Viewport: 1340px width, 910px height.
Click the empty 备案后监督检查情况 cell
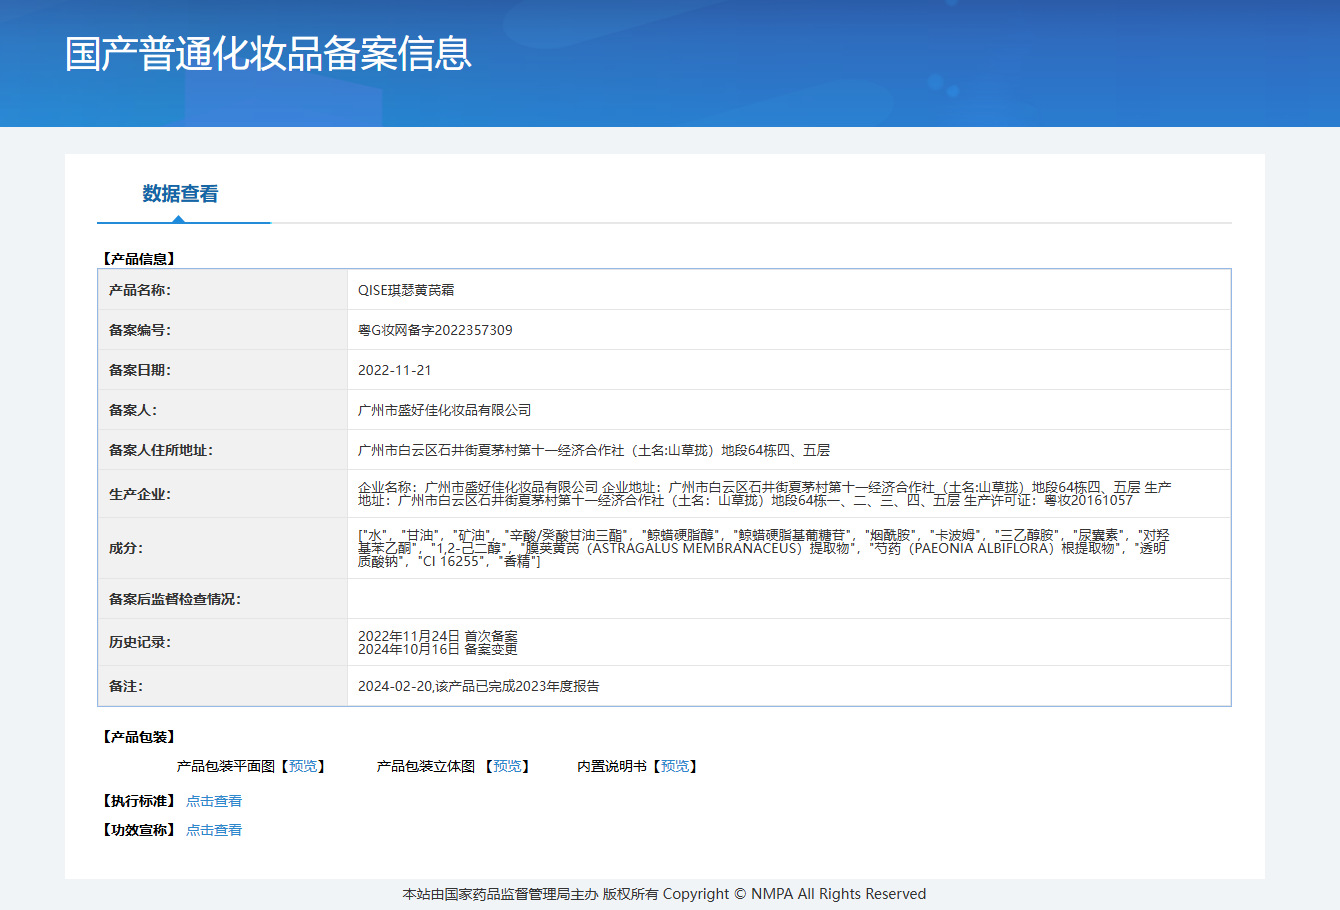coord(788,599)
